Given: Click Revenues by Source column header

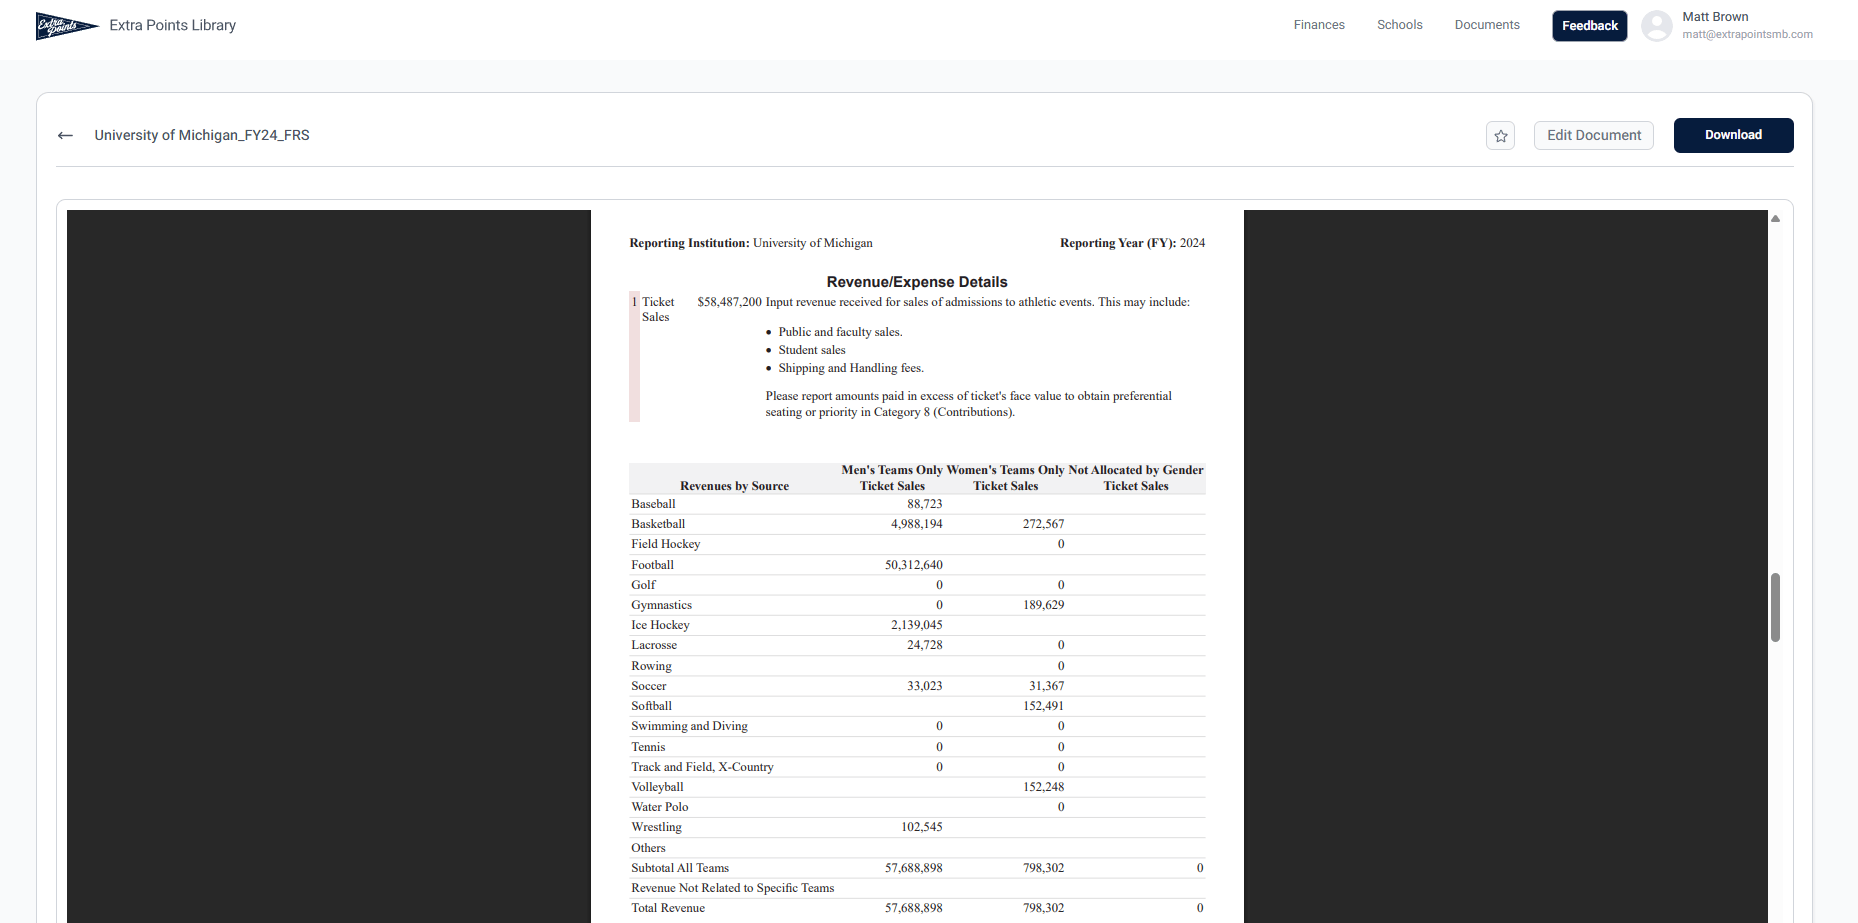Looking at the screenshot, I should coord(734,486).
